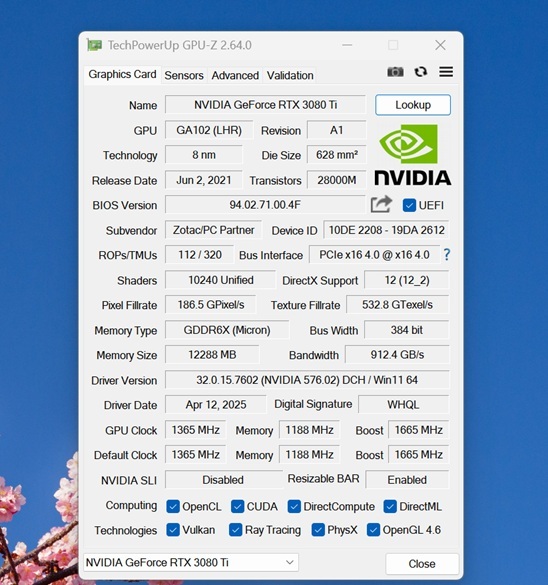Minimize the GPU-Z window
This screenshot has width=548, height=585.
click(347, 45)
